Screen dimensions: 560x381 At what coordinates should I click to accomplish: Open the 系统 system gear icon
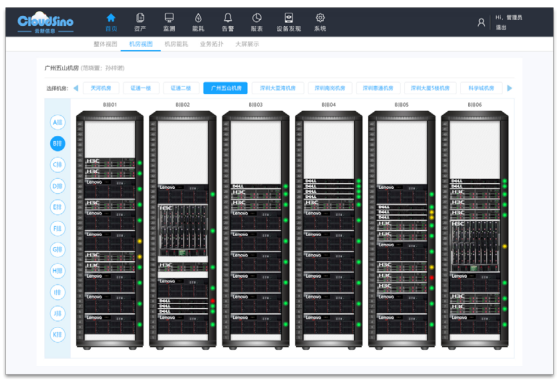[320, 22]
